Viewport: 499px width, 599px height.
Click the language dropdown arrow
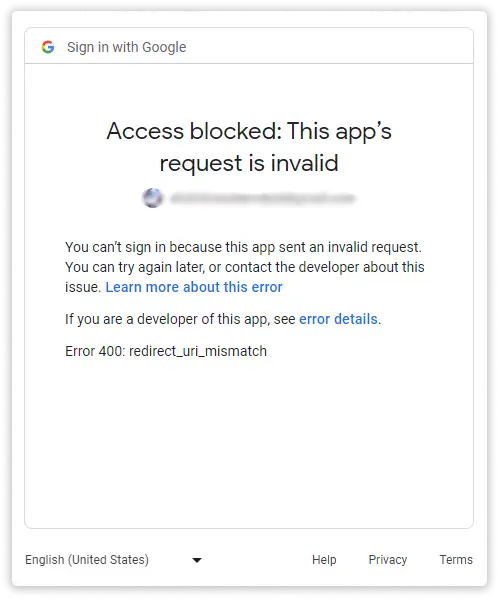pyautogui.click(x=197, y=560)
